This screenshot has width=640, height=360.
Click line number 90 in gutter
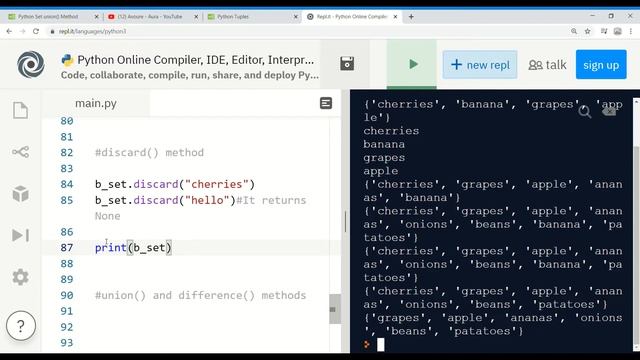[x=67, y=296]
